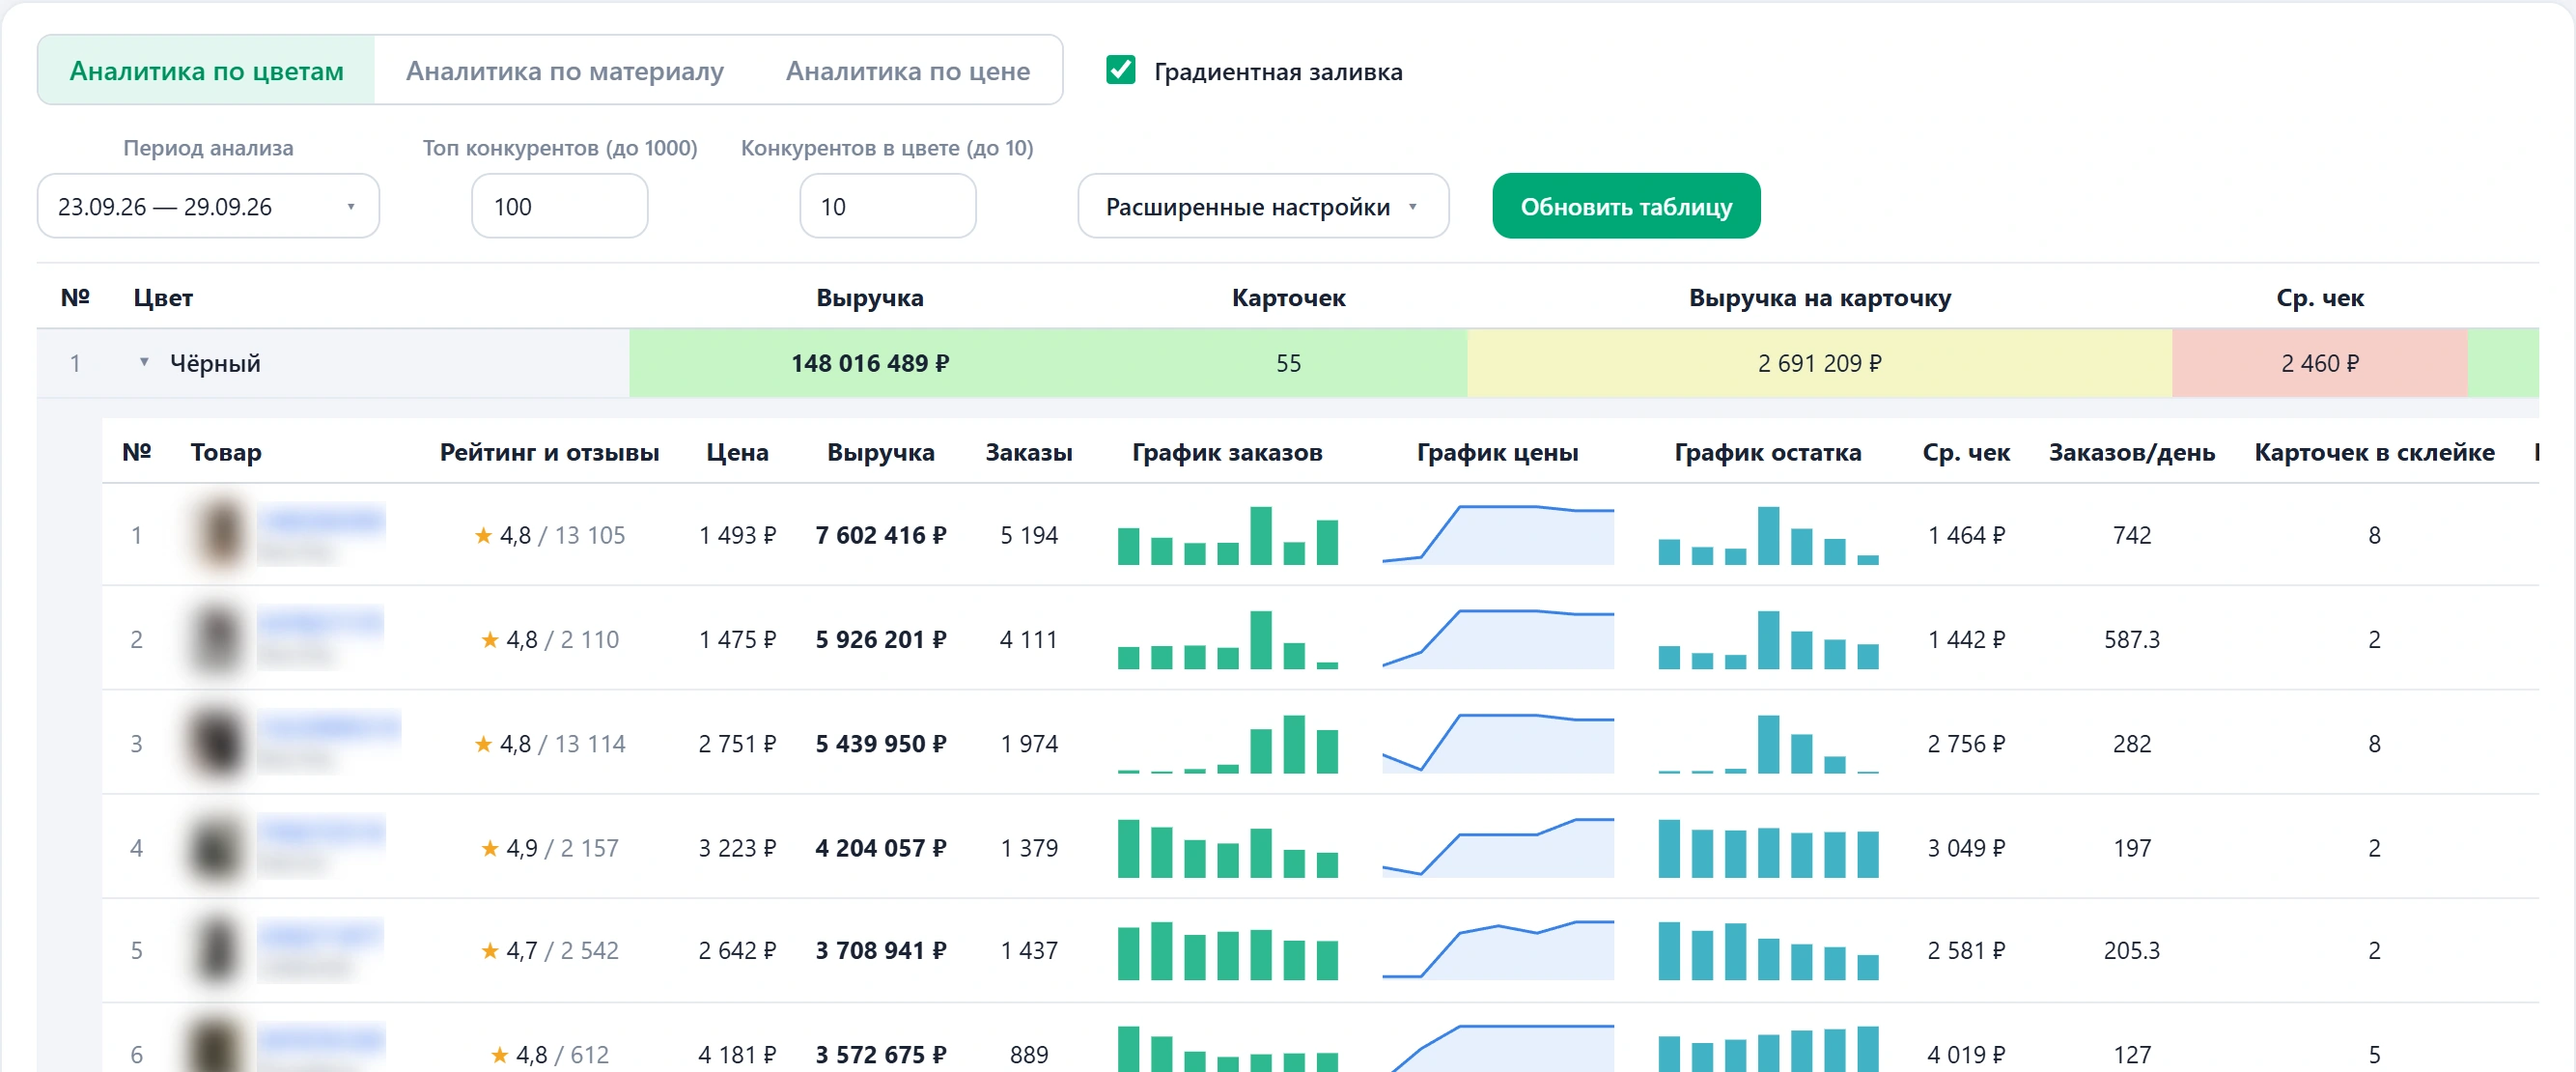This screenshot has height=1072, width=2576.
Task: Click orders value 4 111
Action: tap(1028, 639)
